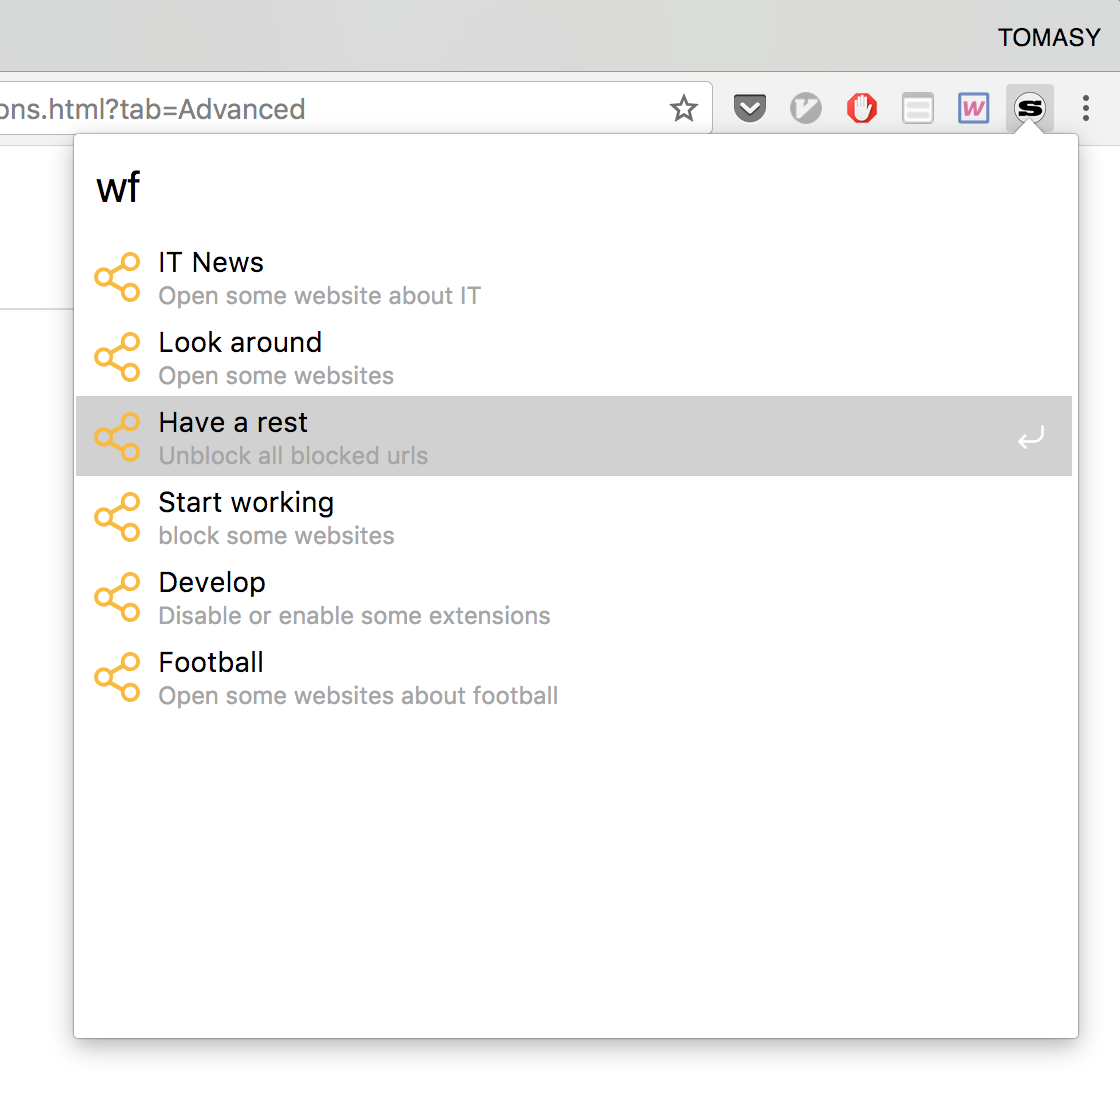Click the workflow icon beside Start working

[118, 517]
